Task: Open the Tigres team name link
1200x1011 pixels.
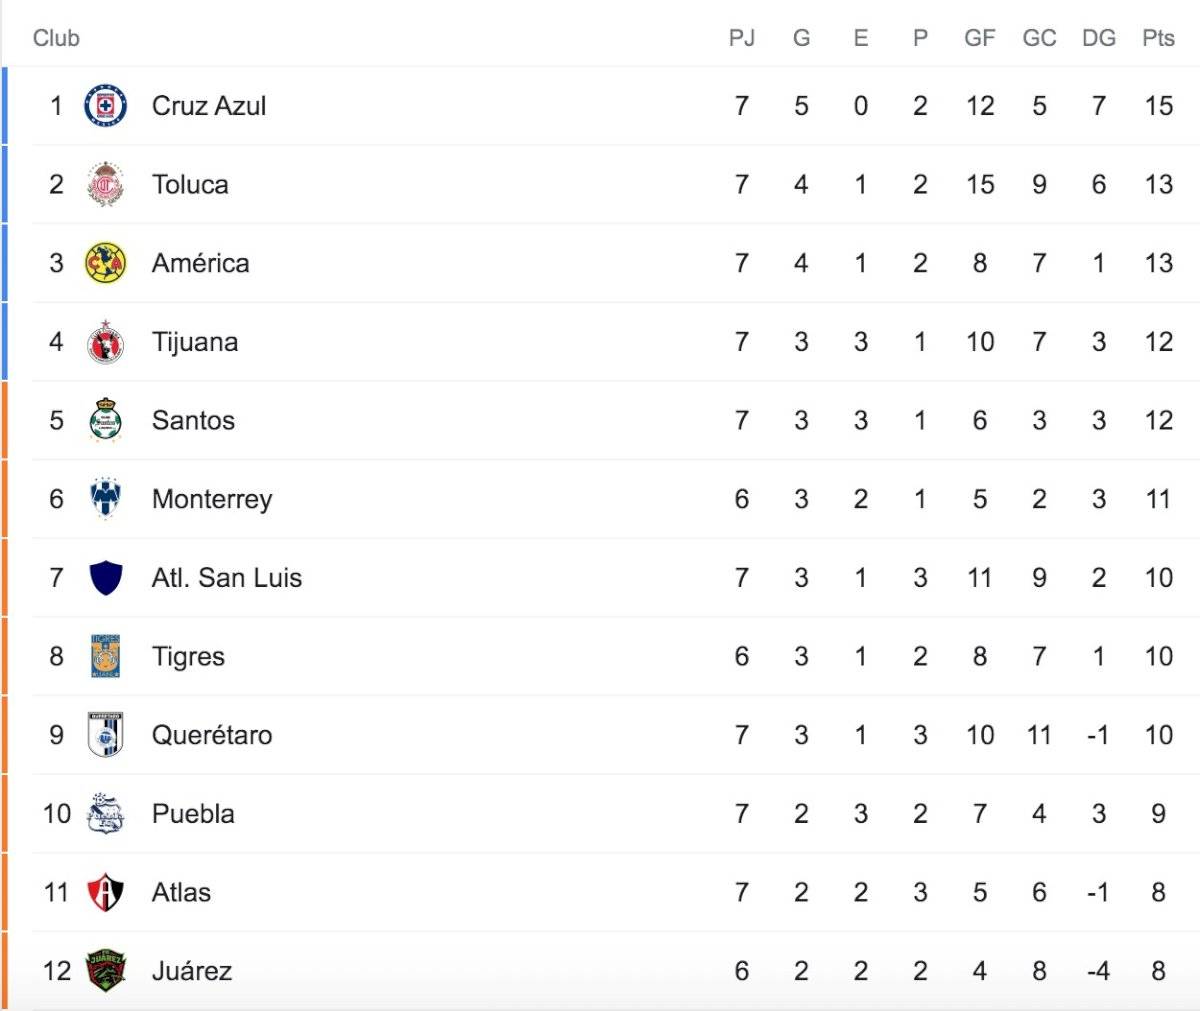Action: click(188, 657)
